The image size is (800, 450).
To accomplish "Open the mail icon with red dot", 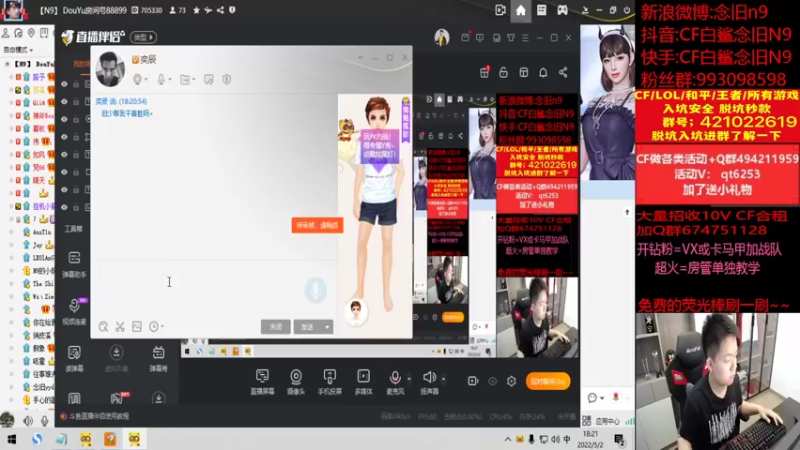I will tap(465, 37).
